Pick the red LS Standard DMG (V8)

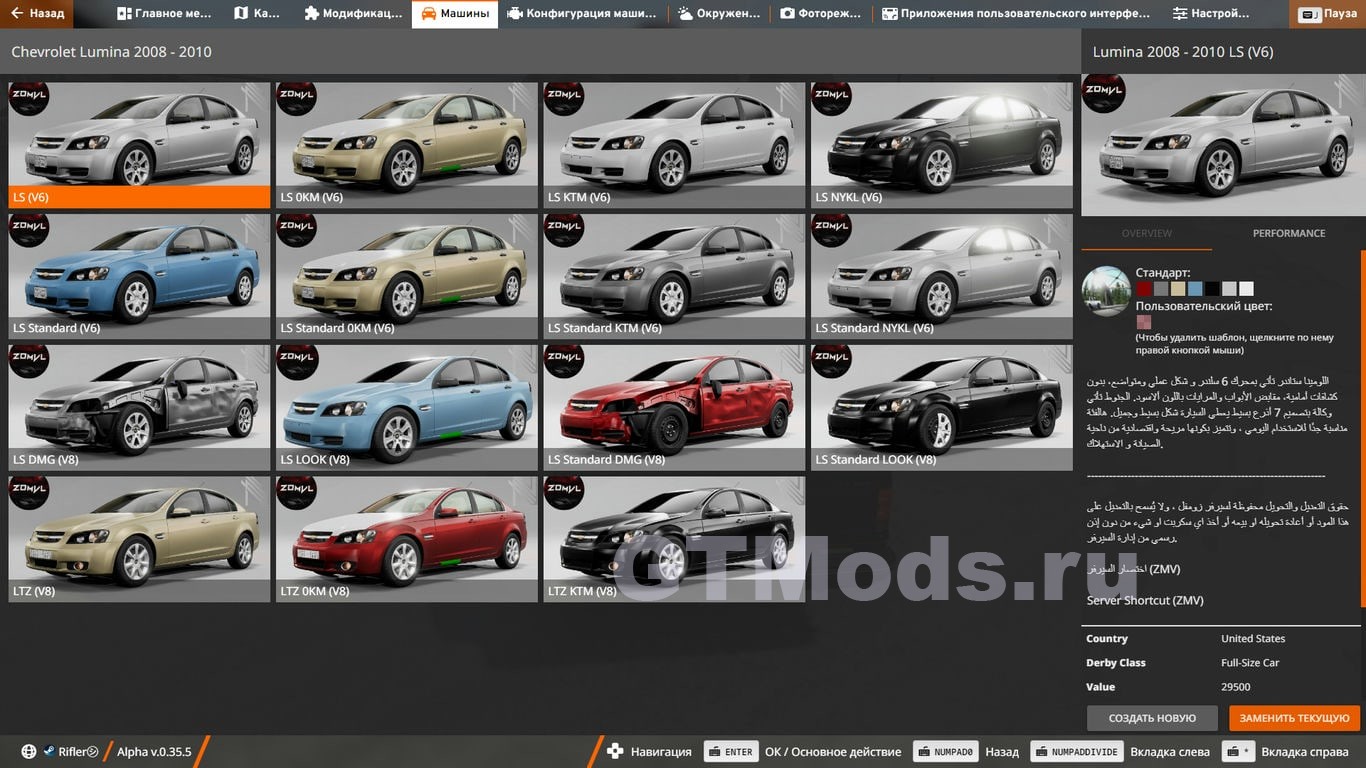tap(674, 408)
